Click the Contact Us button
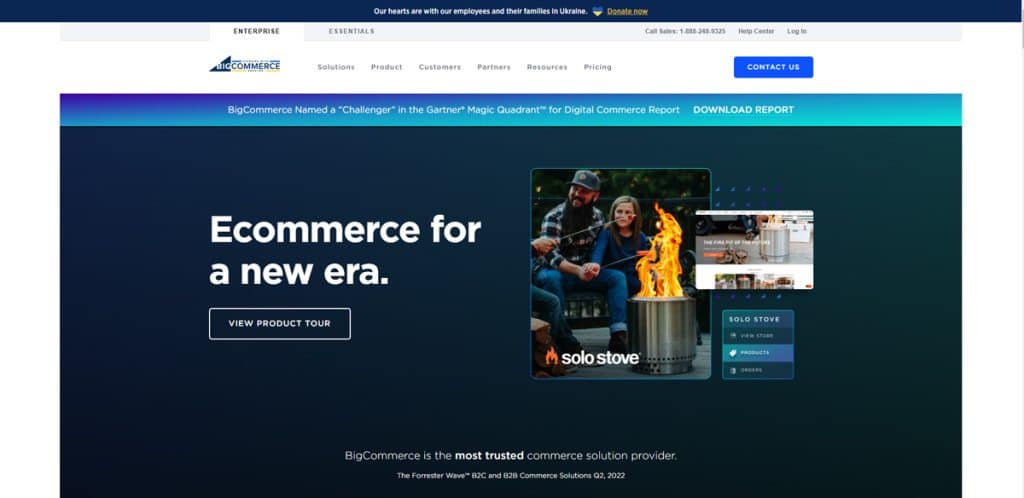1024x498 pixels. click(x=773, y=67)
